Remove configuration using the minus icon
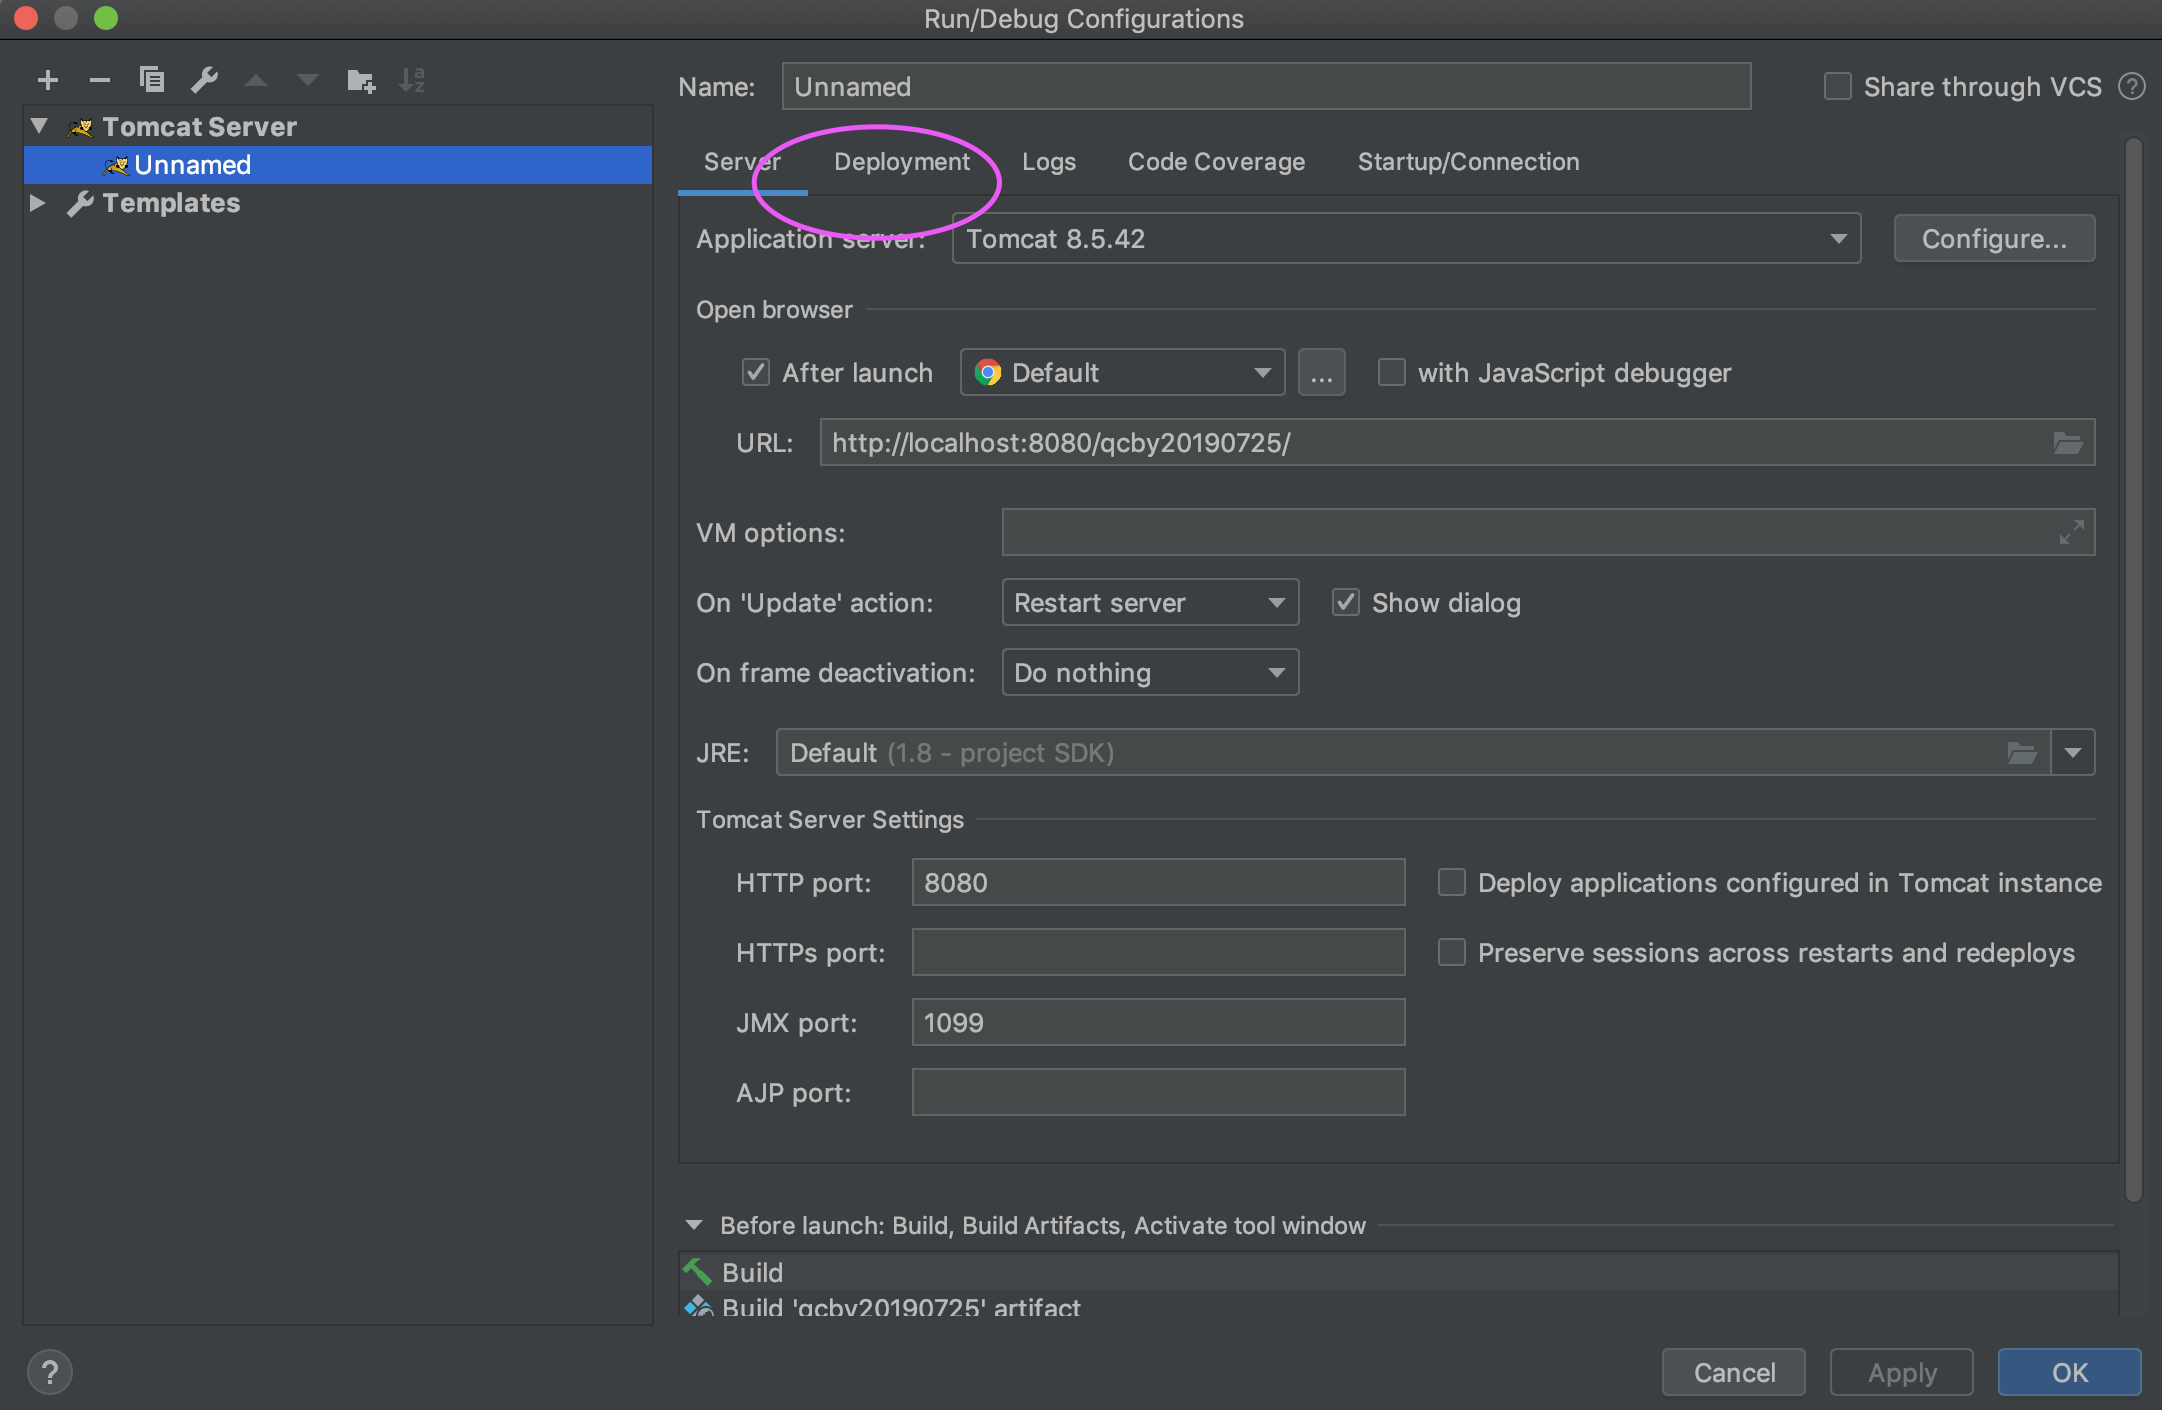Image resolution: width=2162 pixels, height=1410 pixels. (x=99, y=80)
